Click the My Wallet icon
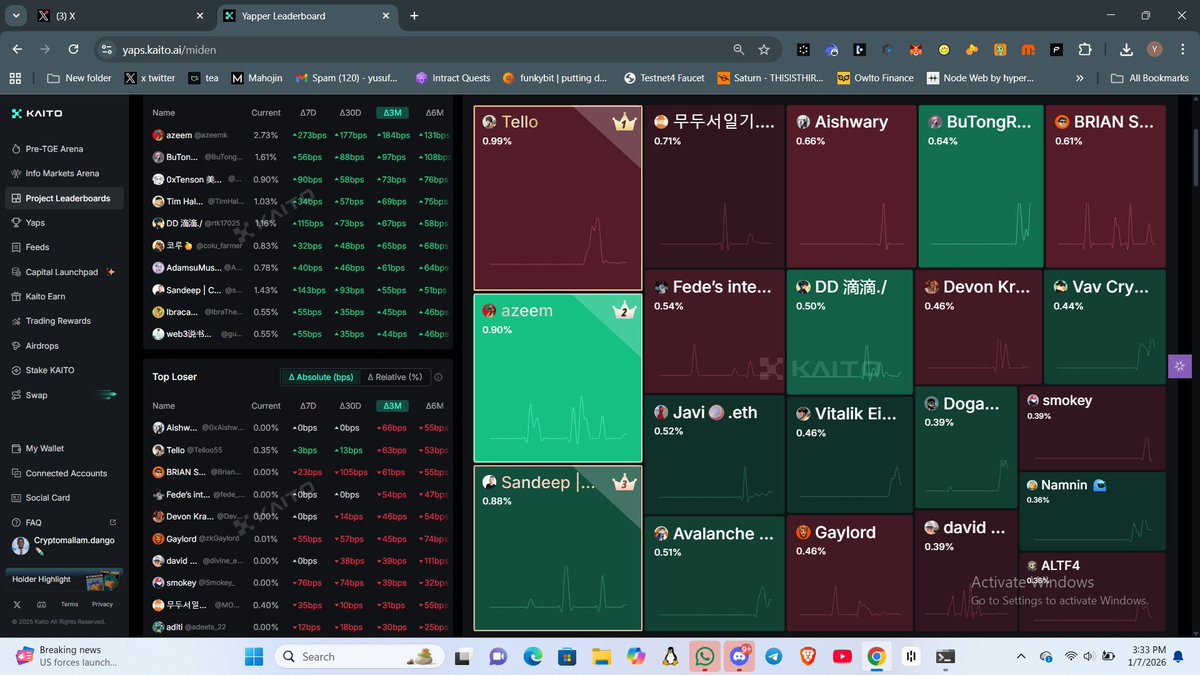This screenshot has height=675, width=1200. 16,449
